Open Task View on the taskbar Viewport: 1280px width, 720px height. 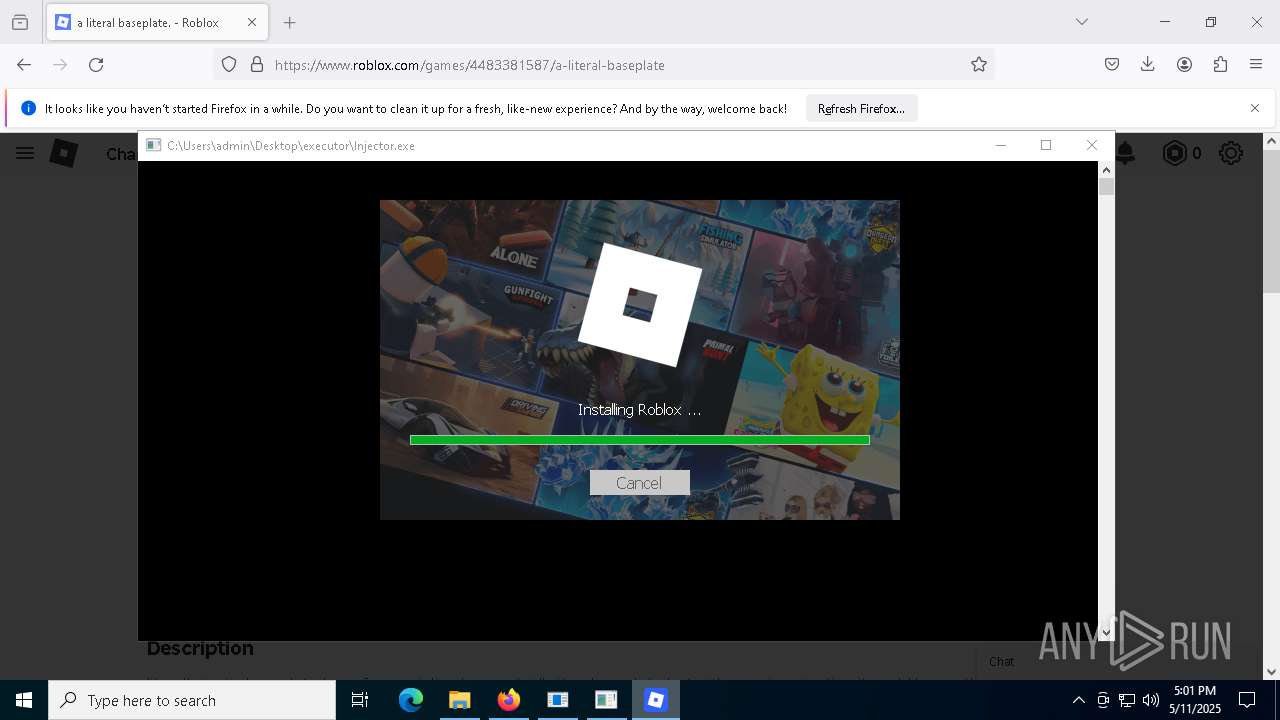[360, 700]
